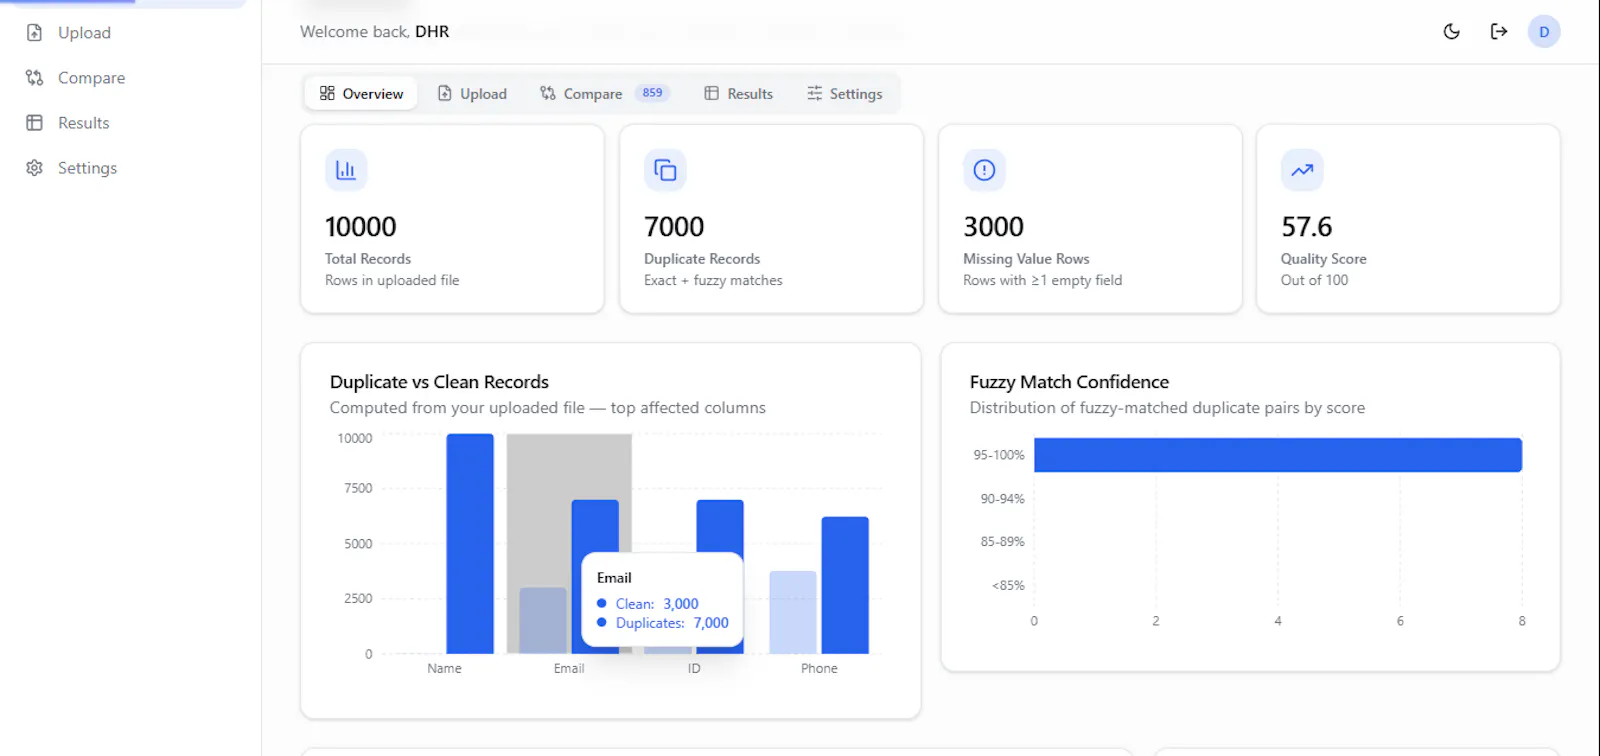Click the 'Out of 100' text
The height and width of the screenshot is (756, 1600).
click(x=1314, y=281)
